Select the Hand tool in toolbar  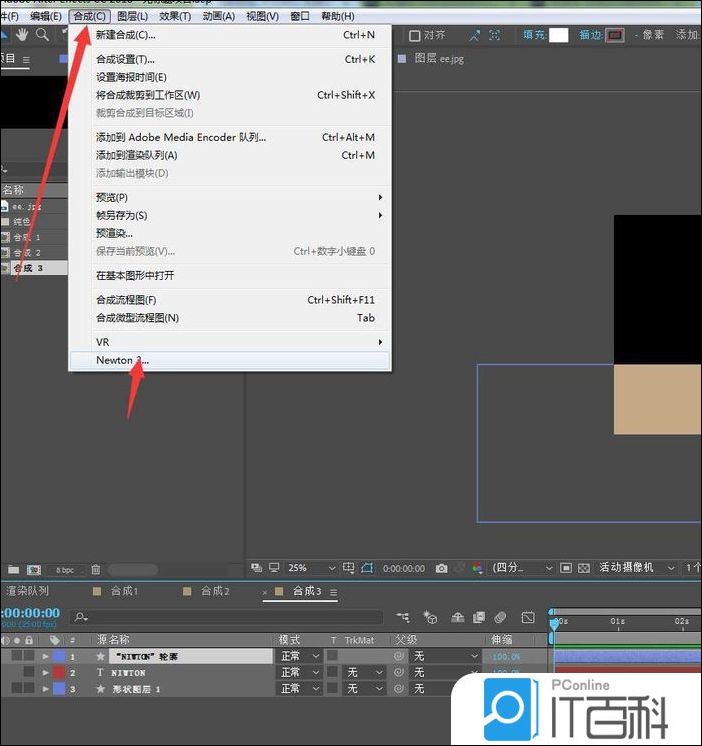22,35
